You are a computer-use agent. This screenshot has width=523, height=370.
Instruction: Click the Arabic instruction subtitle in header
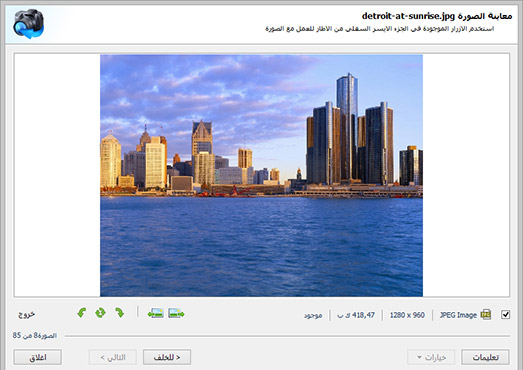380,29
